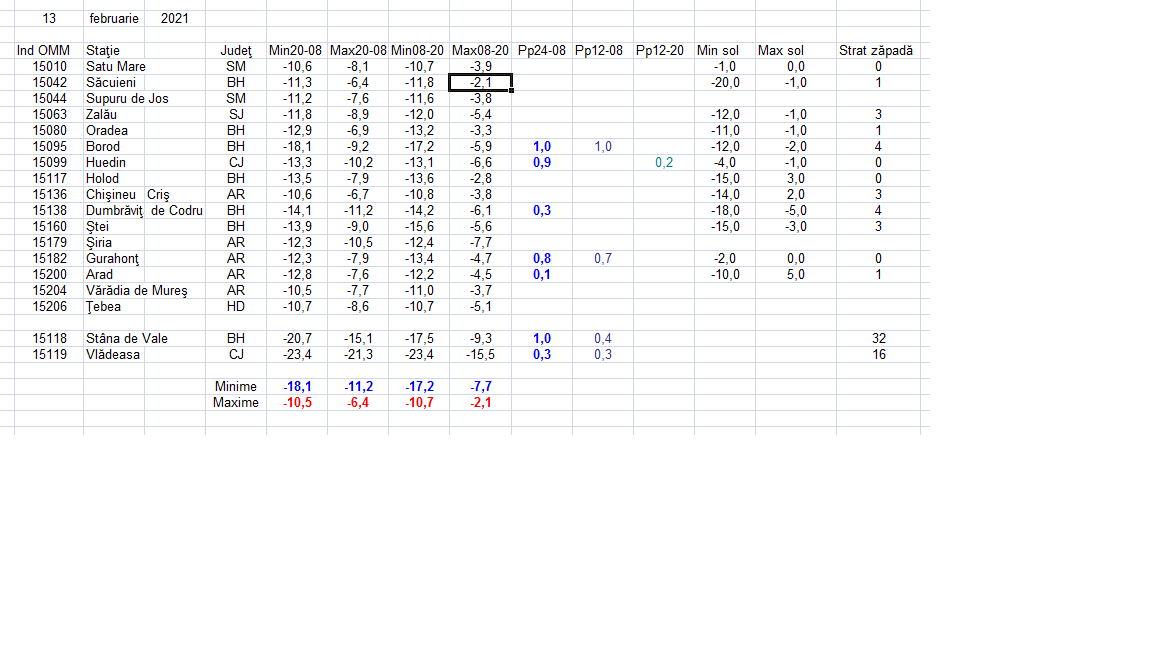Click the 'Oradea' station cell
This screenshot has height=648, width=1152.
(x=107, y=131)
